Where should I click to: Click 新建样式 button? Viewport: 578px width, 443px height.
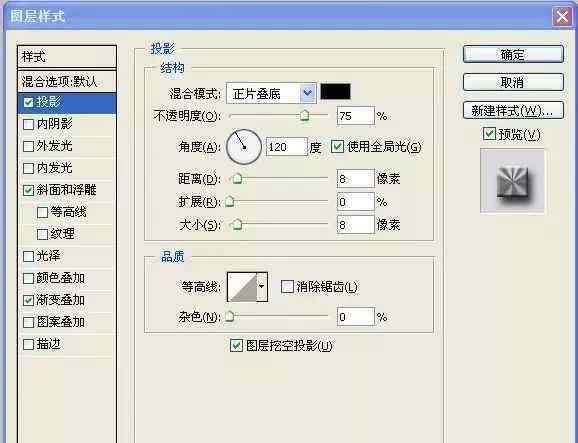(513, 110)
